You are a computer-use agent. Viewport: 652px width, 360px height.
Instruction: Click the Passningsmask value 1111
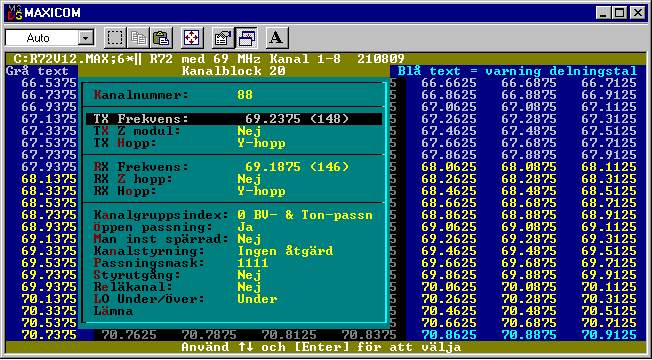tap(253, 263)
